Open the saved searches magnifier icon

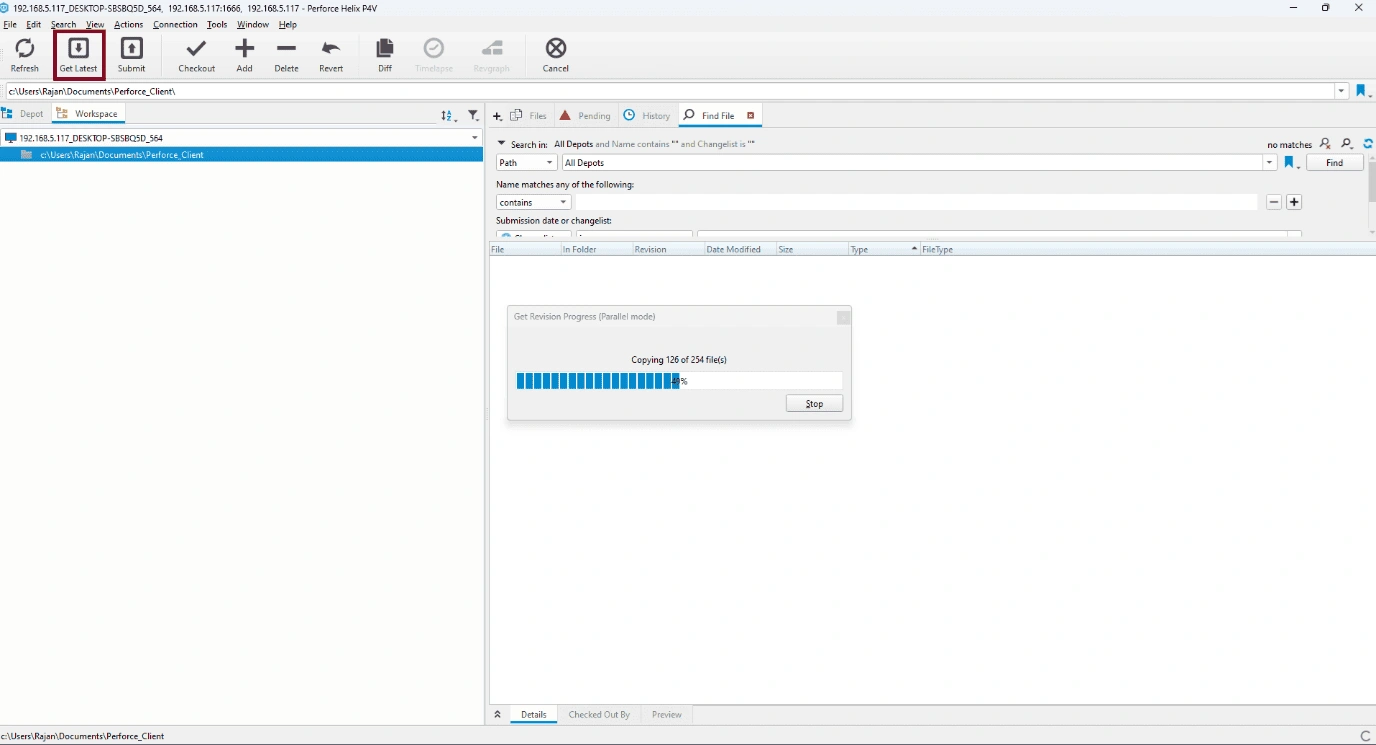(x=1348, y=144)
